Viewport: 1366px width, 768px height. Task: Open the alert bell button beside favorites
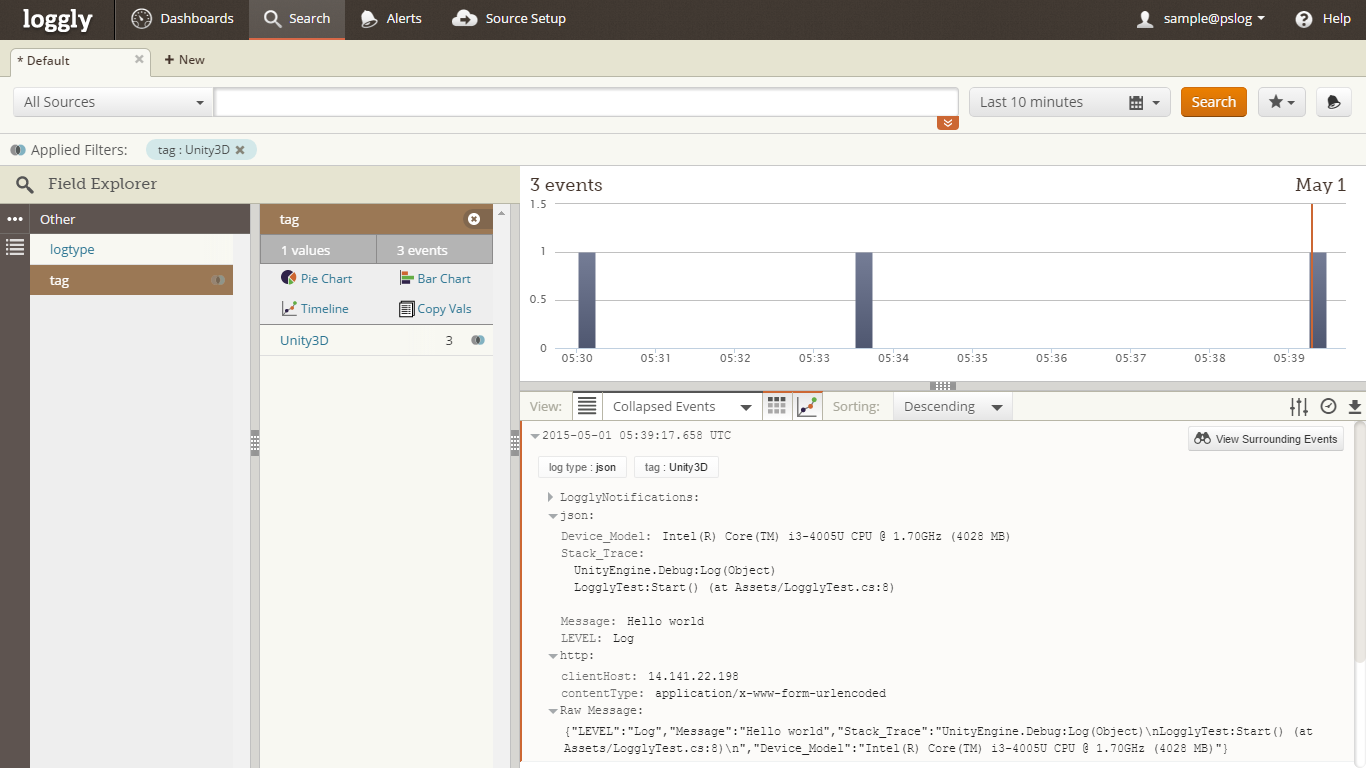coord(1333,102)
